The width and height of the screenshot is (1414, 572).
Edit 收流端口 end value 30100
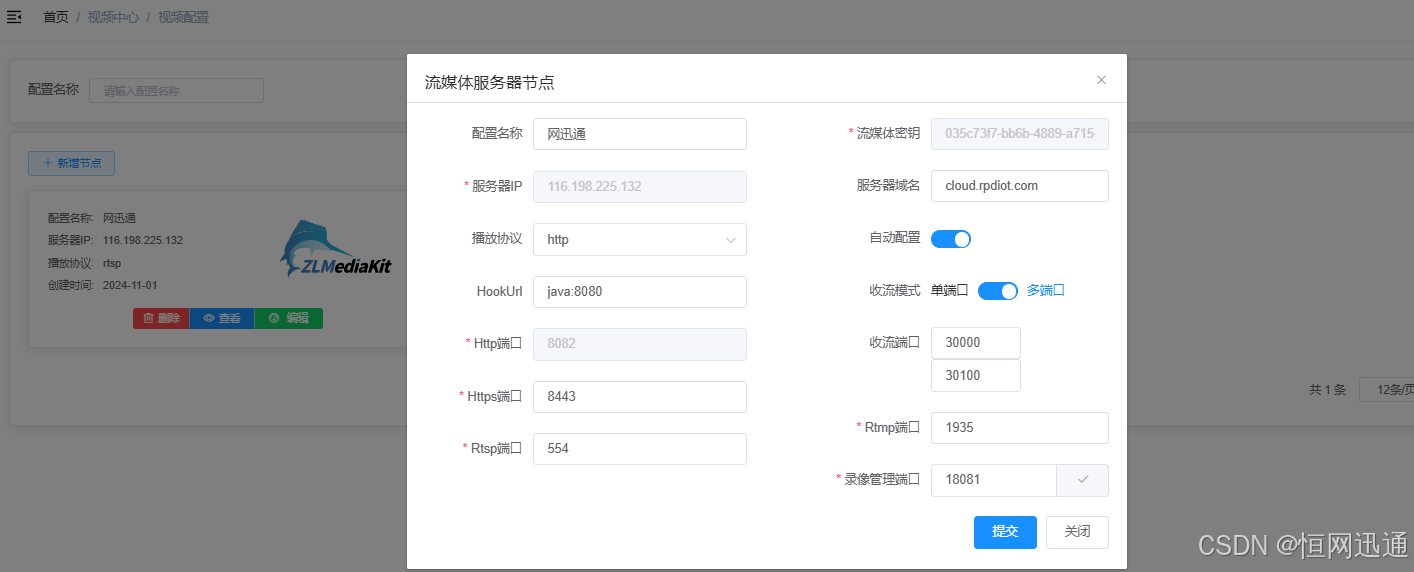click(976, 375)
